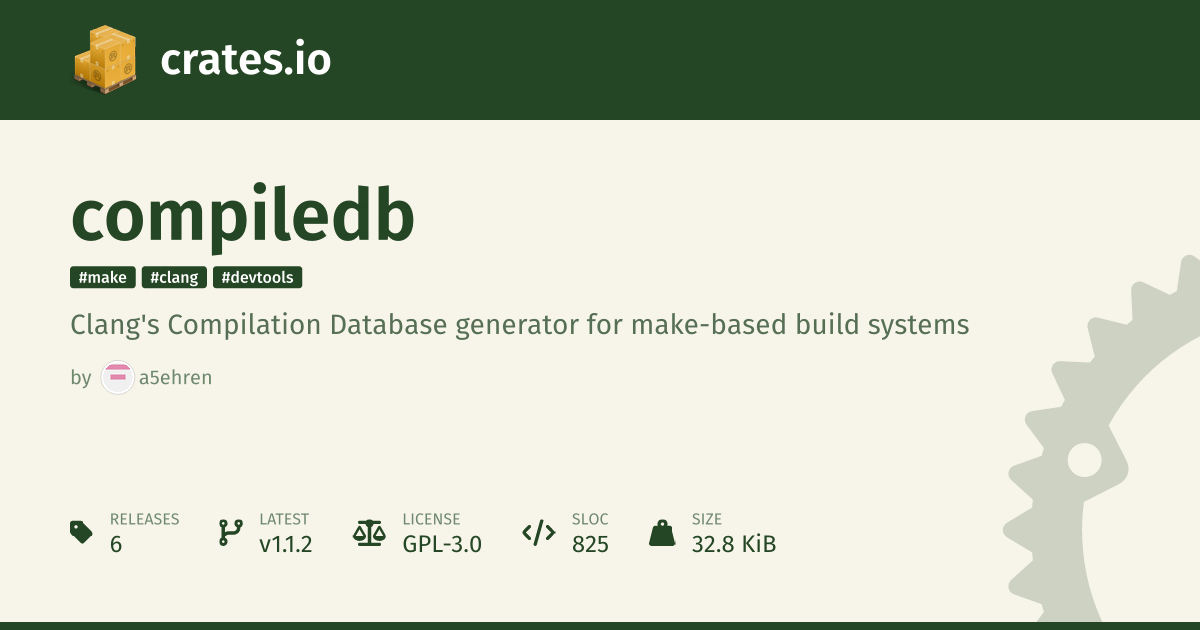Select the #devtools tag
Screen dimensions: 1200x630
coord(257,278)
